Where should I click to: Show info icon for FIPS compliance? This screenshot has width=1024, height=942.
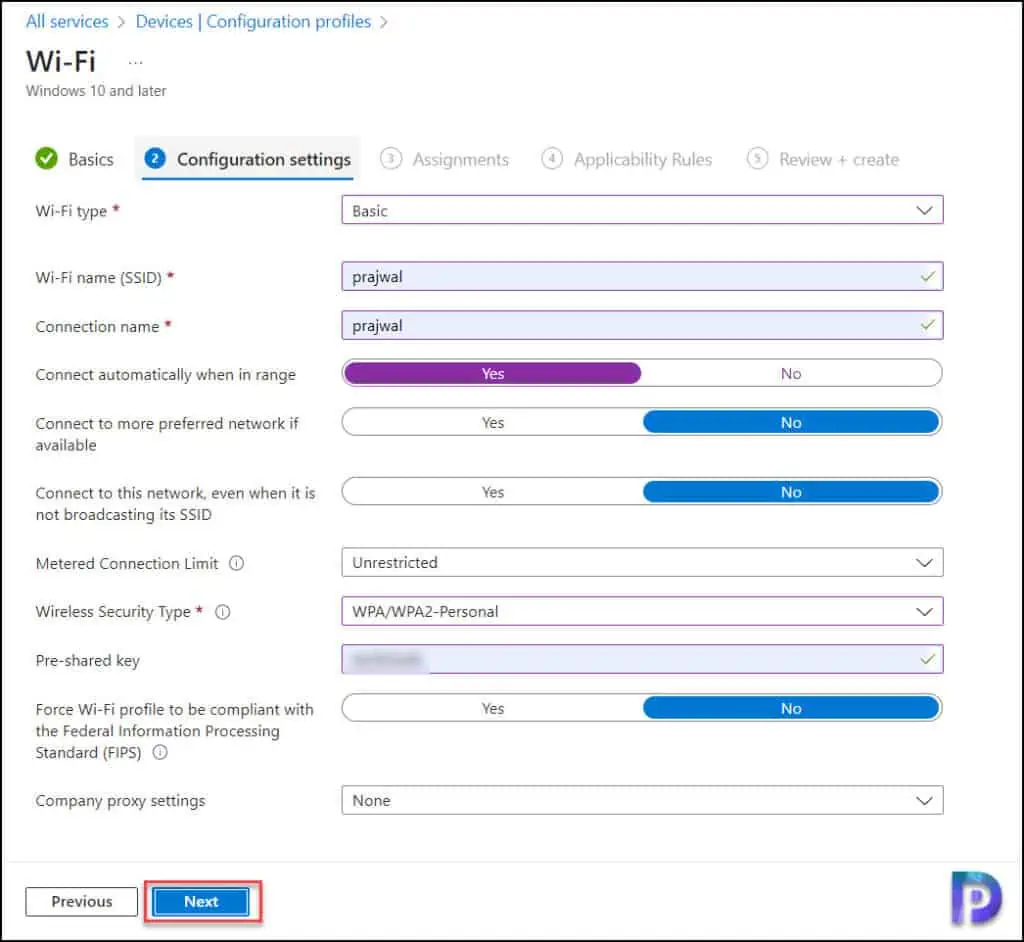click(160, 753)
